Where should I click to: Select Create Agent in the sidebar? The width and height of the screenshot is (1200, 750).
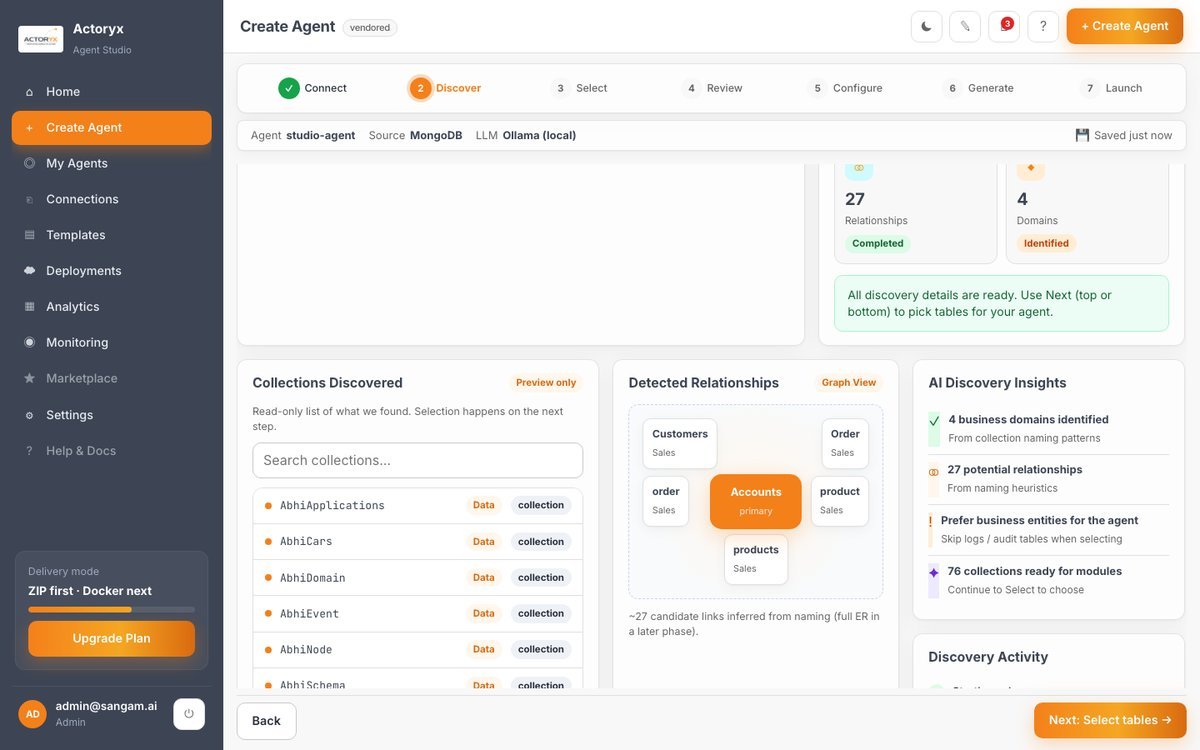pyautogui.click(x=111, y=128)
